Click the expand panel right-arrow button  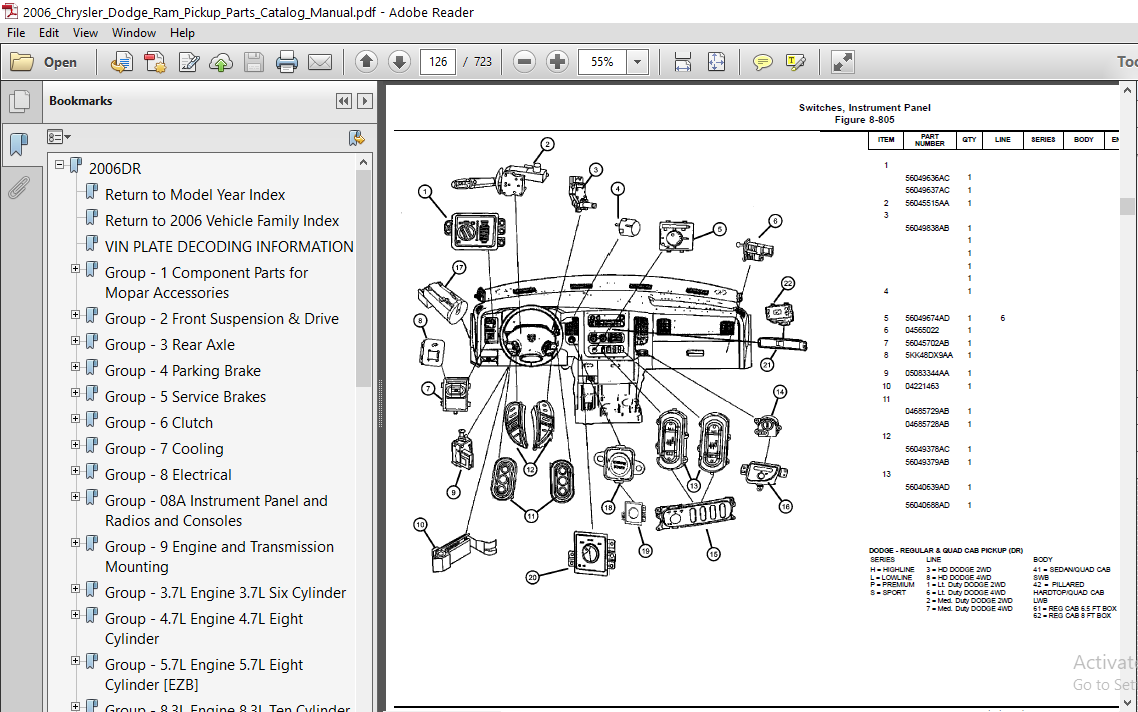365,102
